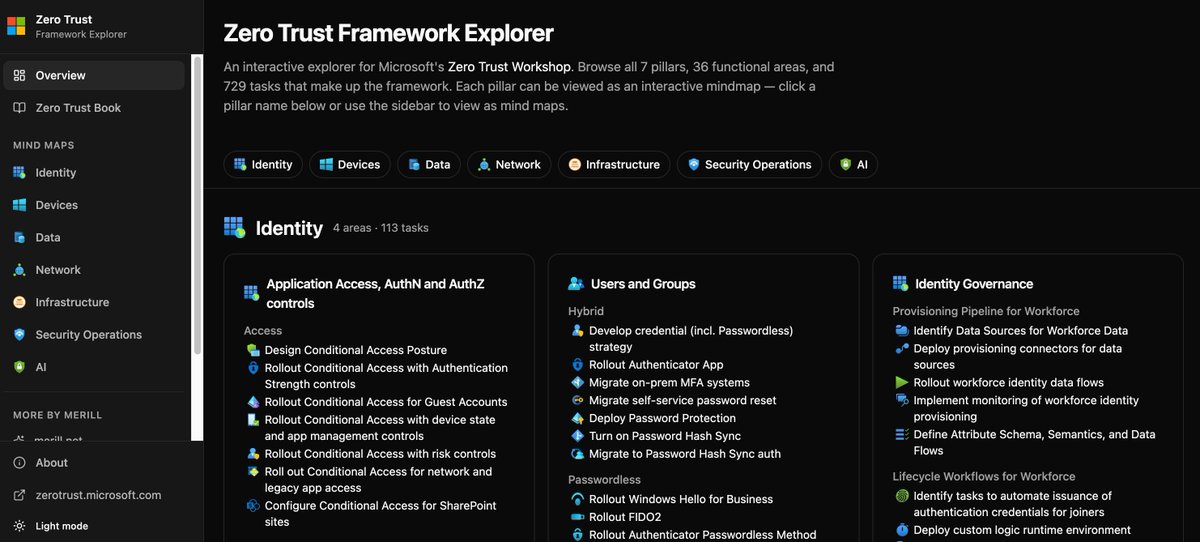
Task: Open the Identity section heading
Action: (289, 228)
